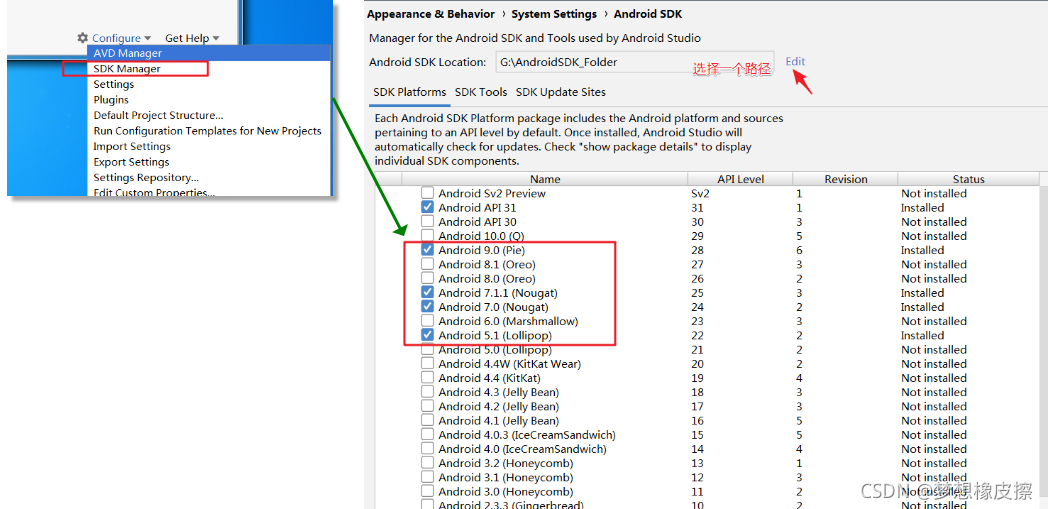Uncheck the Android 5.1 (Lollipop) checkbox

click(428, 335)
